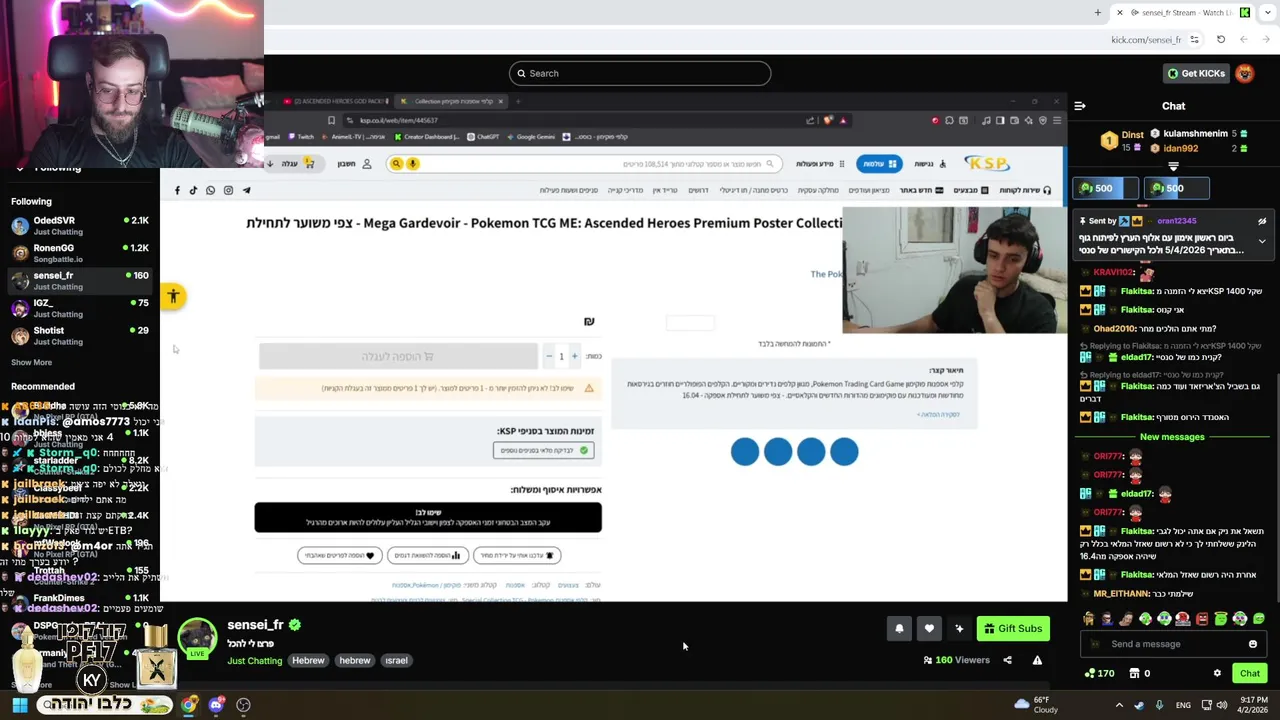
Task: Open the KSP shopping cart
Action: tap(300, 163)
